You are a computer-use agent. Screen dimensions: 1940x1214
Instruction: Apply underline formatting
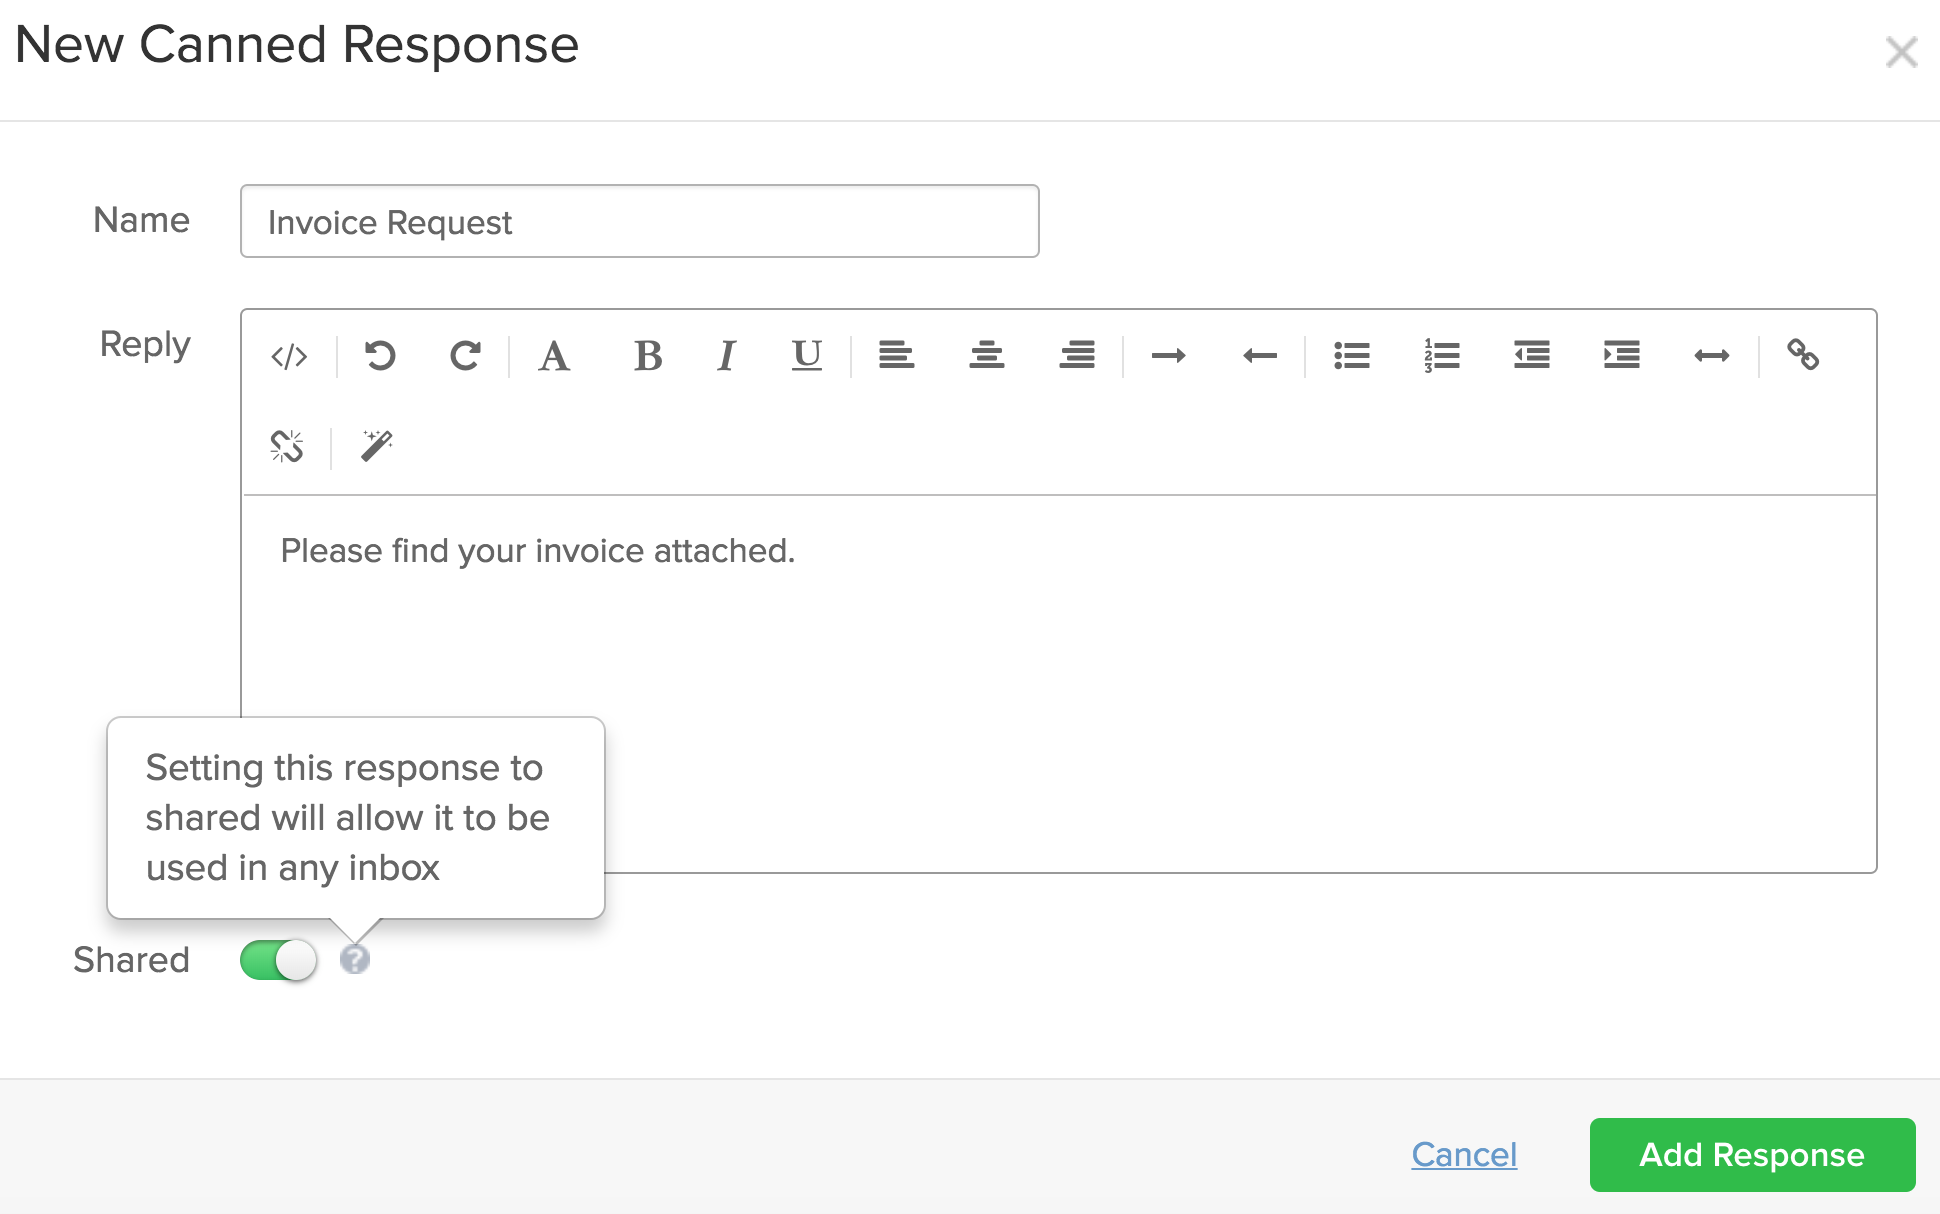pos(806,356)
